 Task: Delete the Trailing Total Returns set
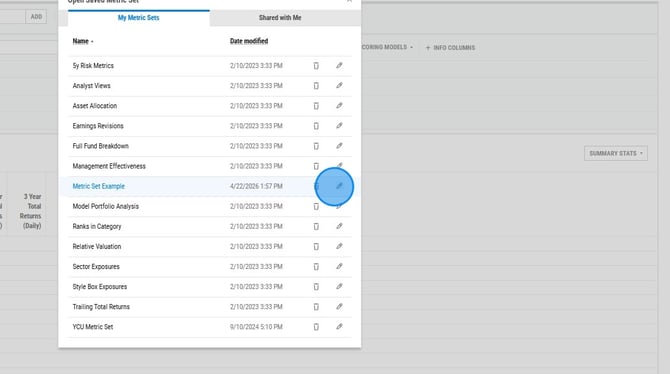(316, 307)
